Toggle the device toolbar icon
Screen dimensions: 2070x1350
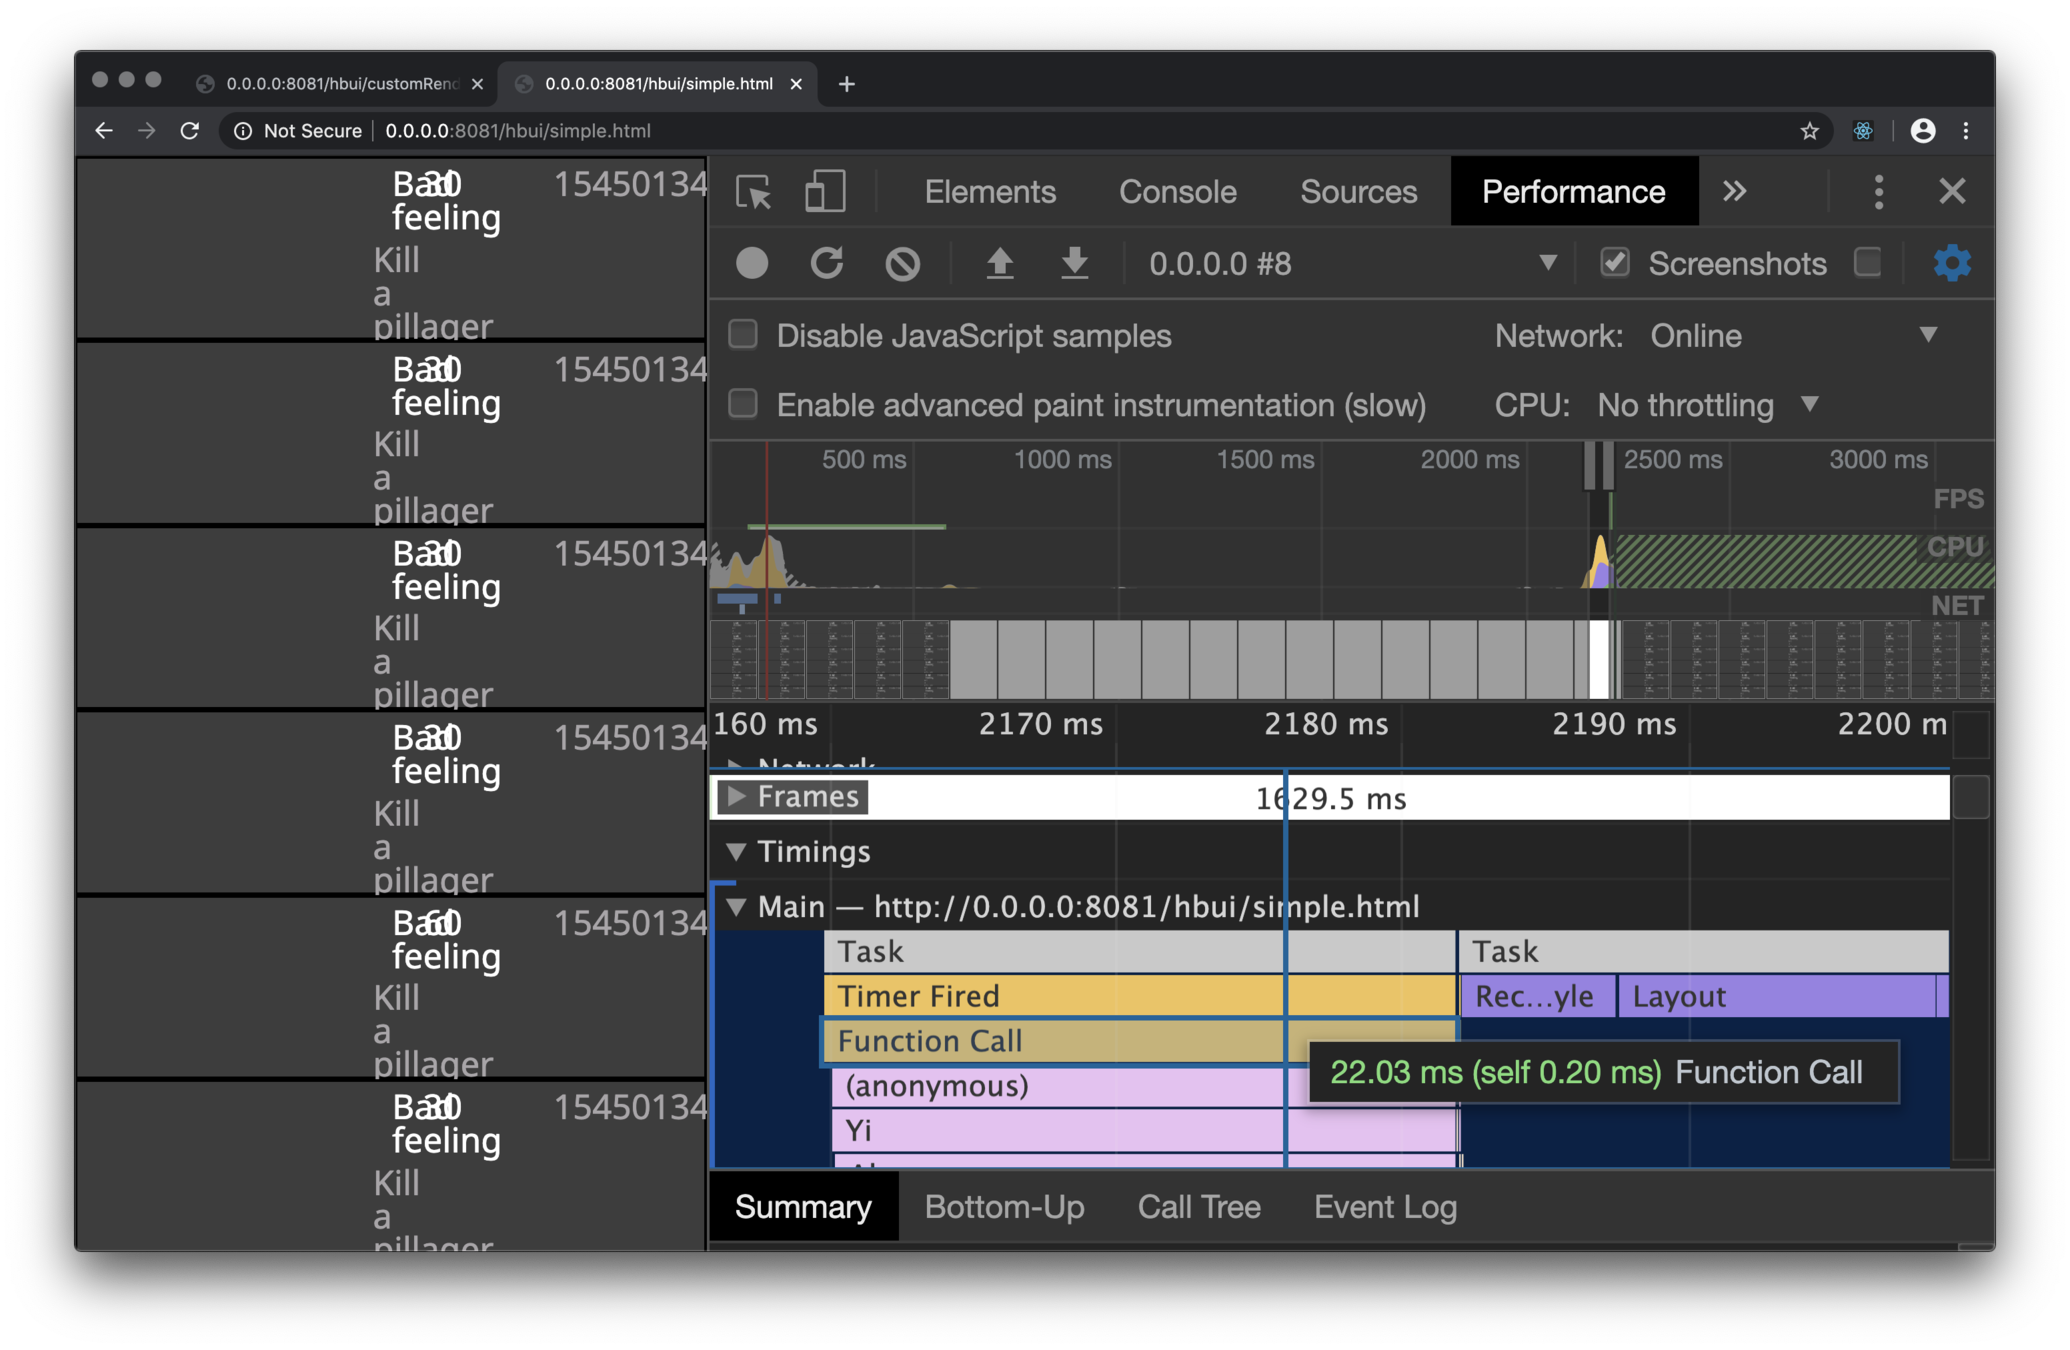click(x=825, y=191)
